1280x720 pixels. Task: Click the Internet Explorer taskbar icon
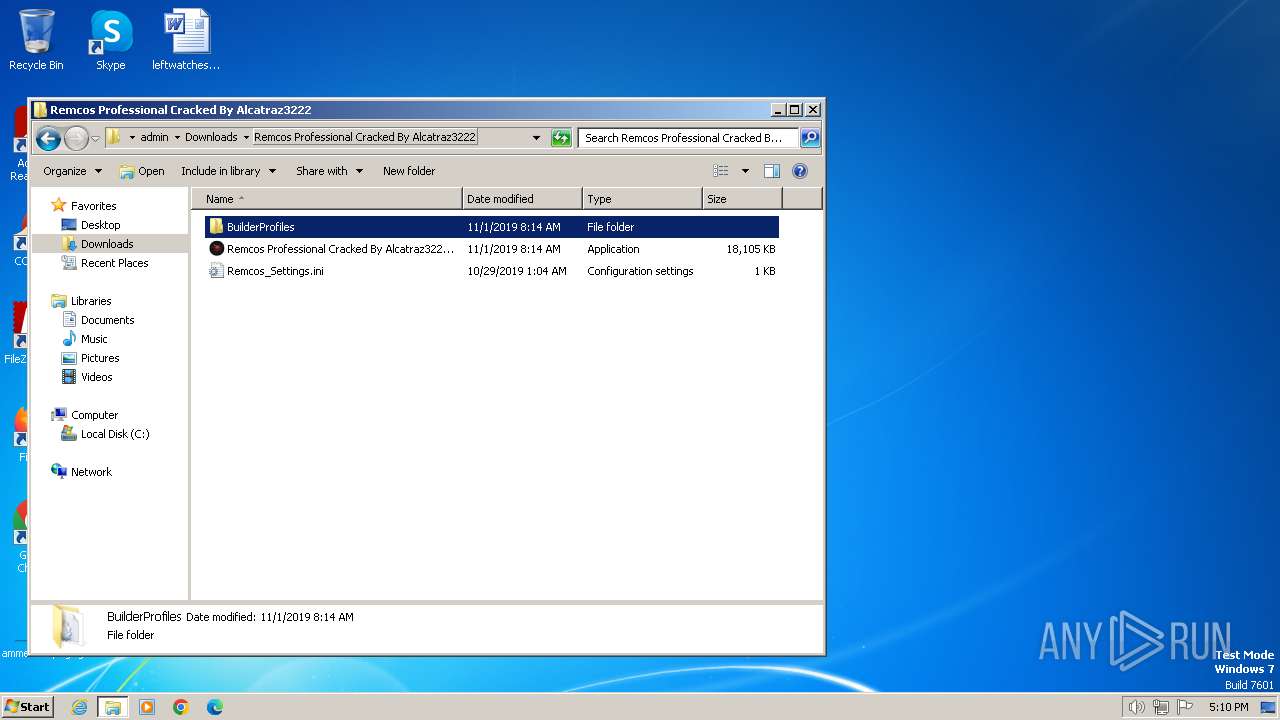79,707
